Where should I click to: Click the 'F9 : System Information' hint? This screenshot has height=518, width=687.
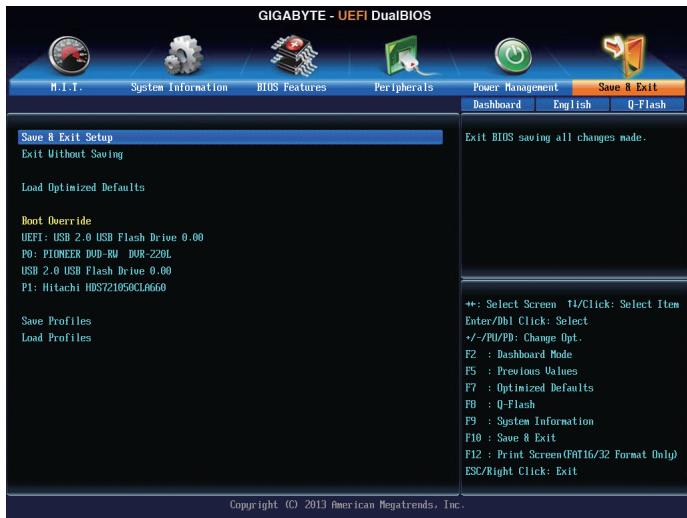tap(529, 421)
